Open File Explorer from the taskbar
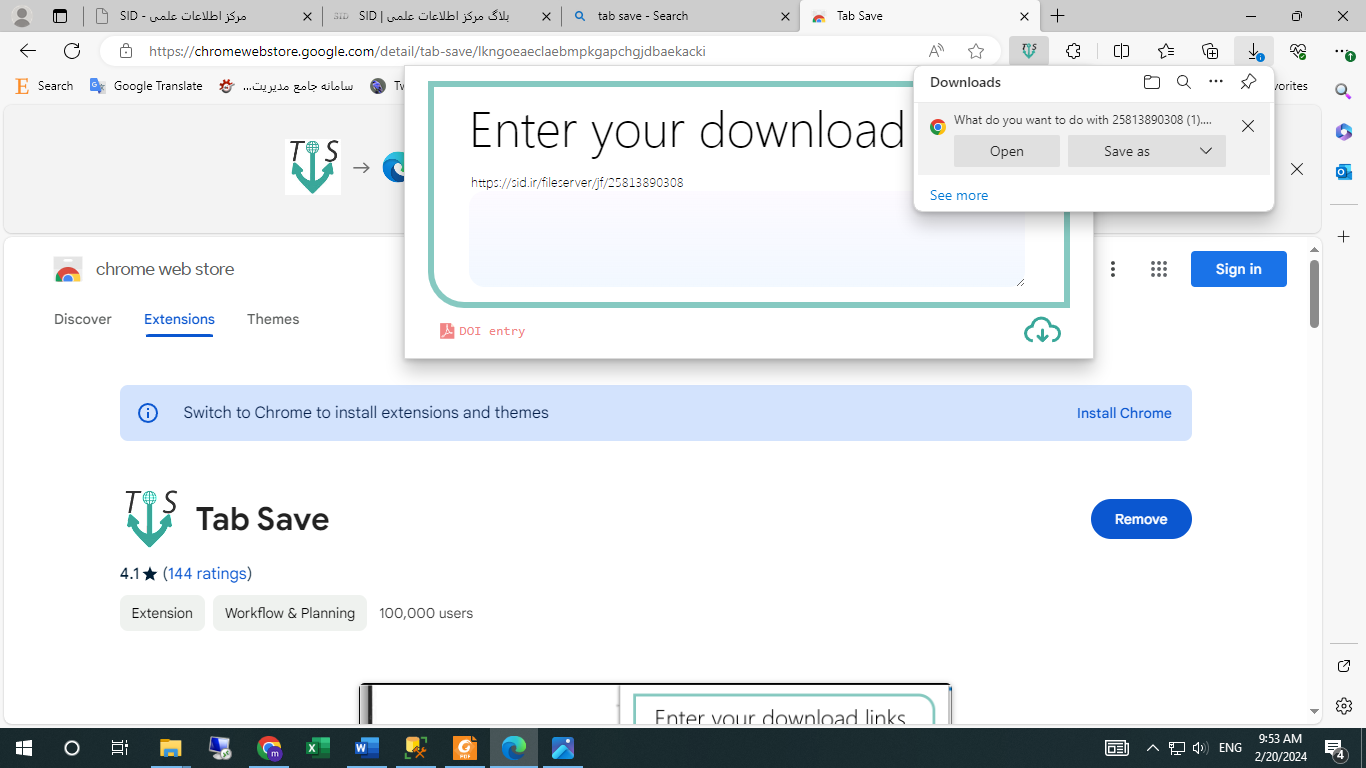The image size is (1366, 768). click(x=171, y=748)
